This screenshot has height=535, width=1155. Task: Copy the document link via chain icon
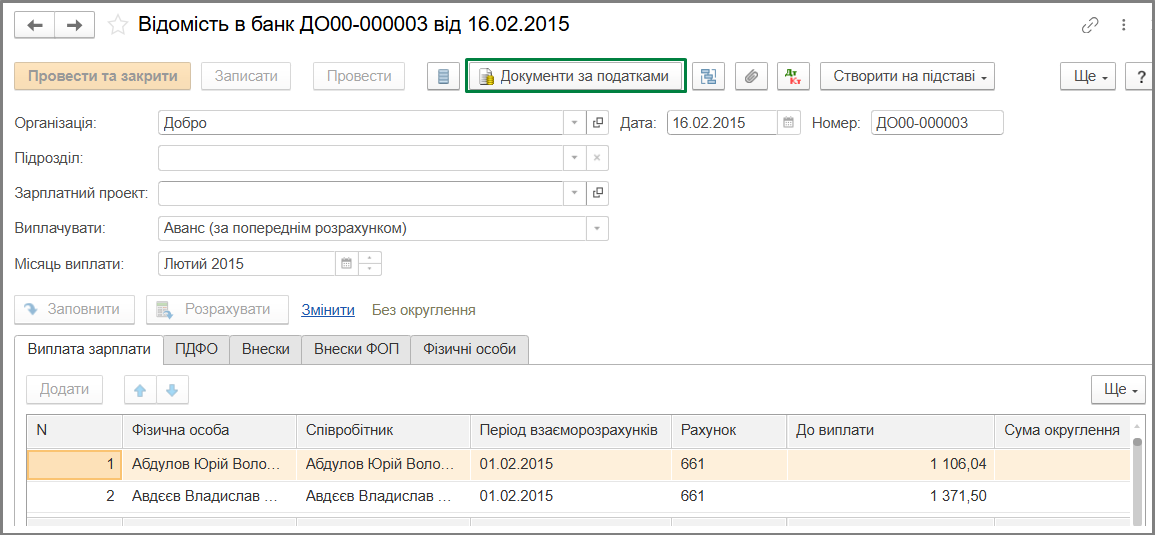1089,25
